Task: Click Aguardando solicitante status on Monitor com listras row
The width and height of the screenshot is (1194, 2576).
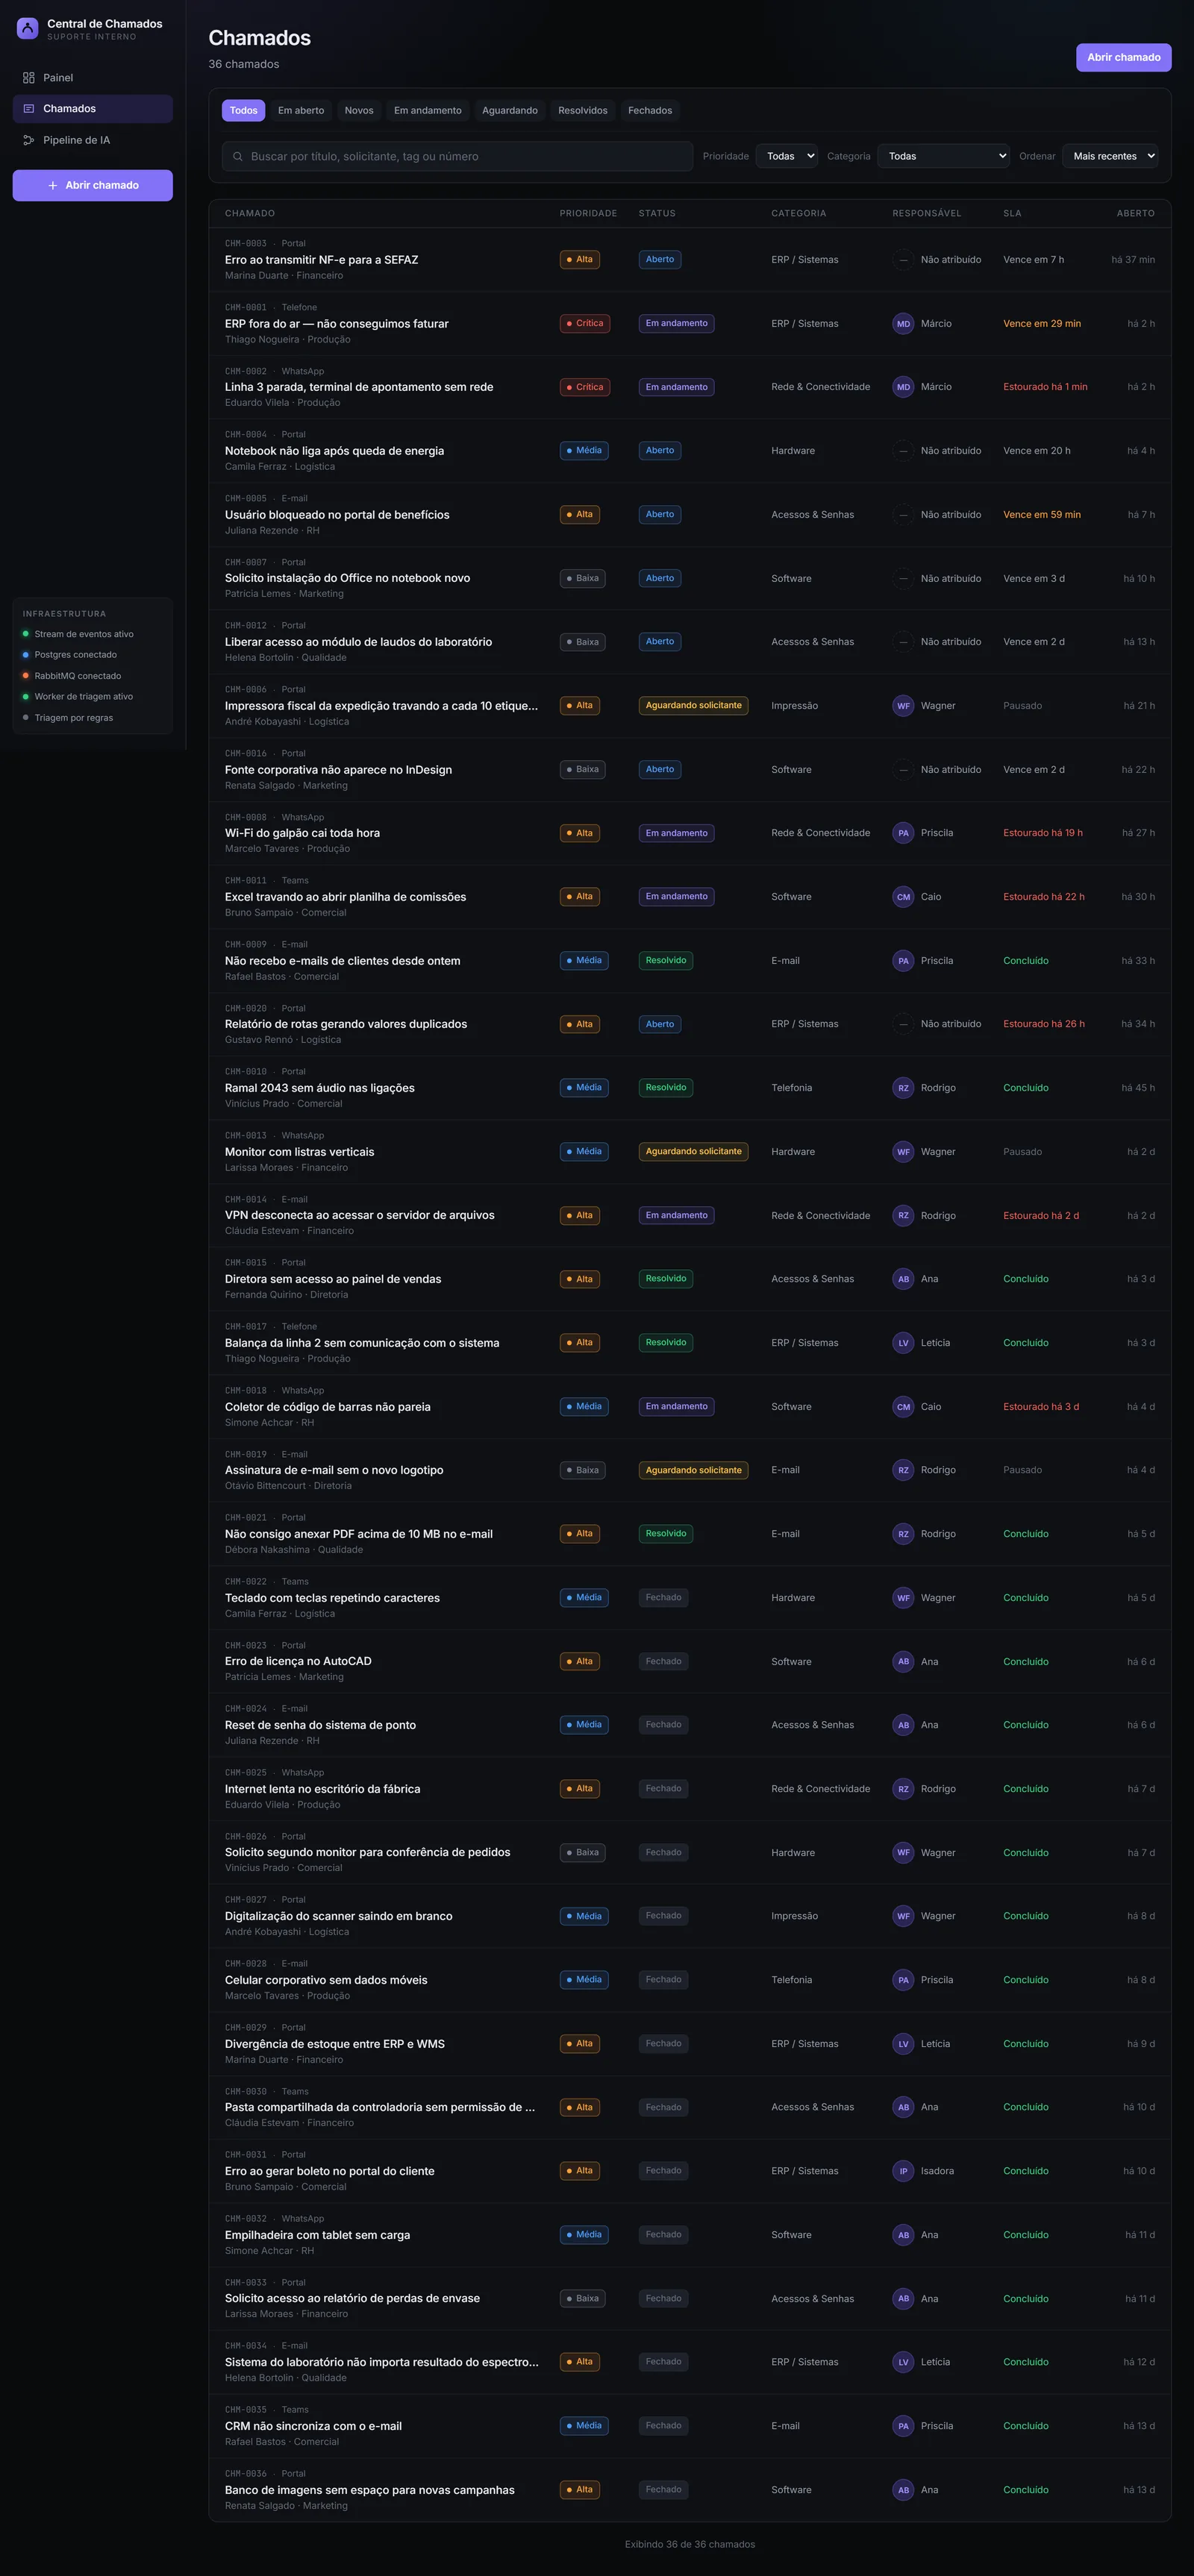Action: tap(694, 1152)
